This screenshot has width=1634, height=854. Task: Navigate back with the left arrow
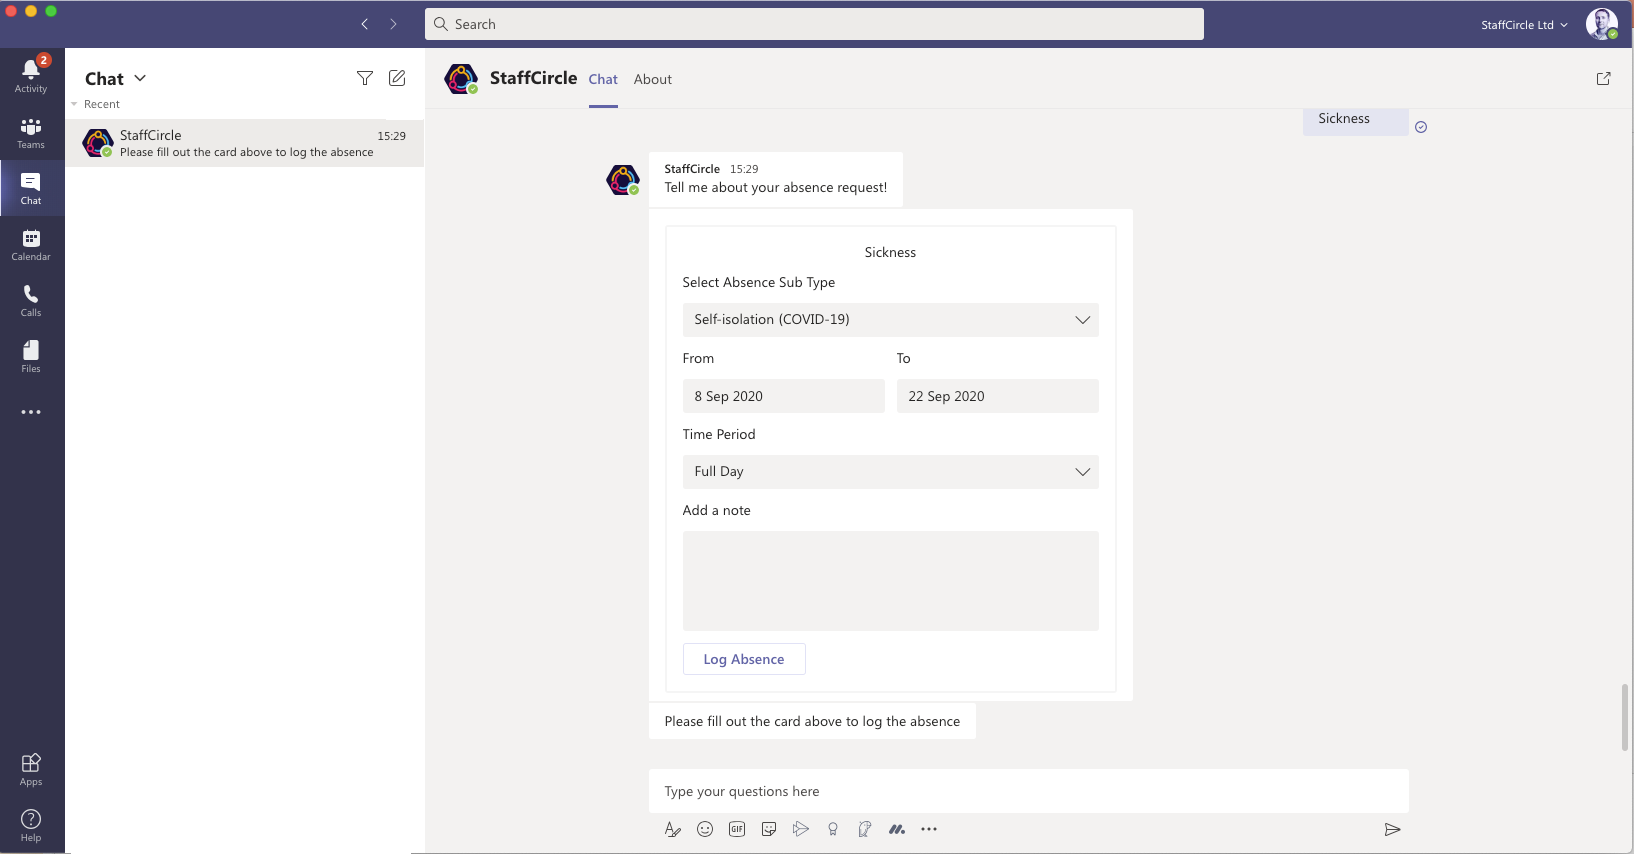coord(365,24)
